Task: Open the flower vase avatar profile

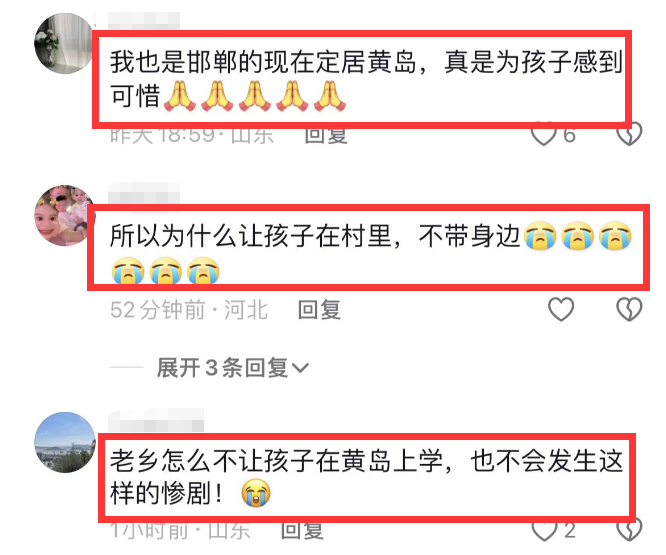Action: pyautogui.click(x=65, y=43)
